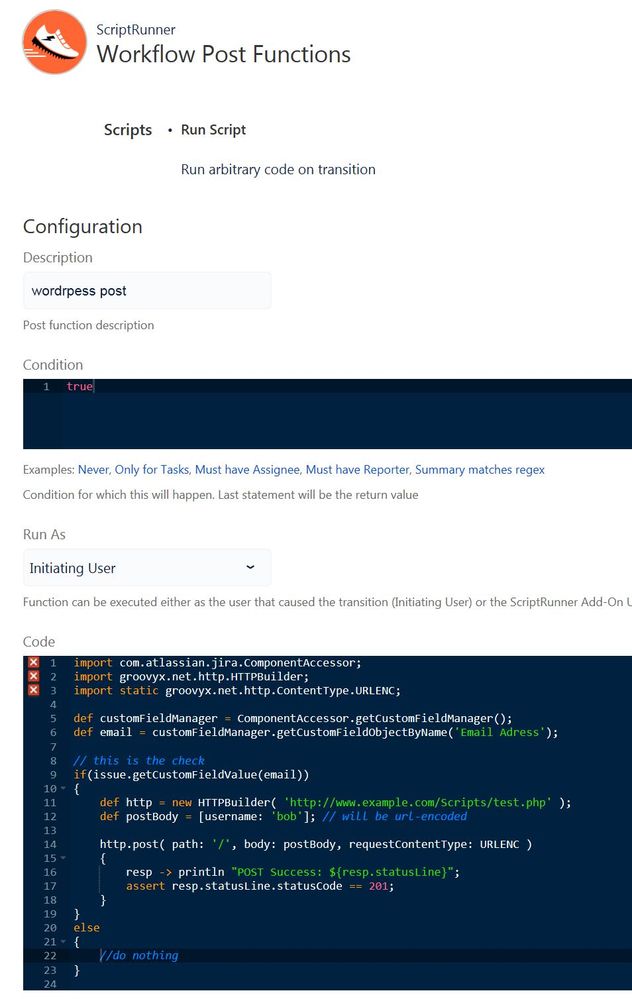
Task: Select the Only for Tasks example link
Action: [152, 470]
